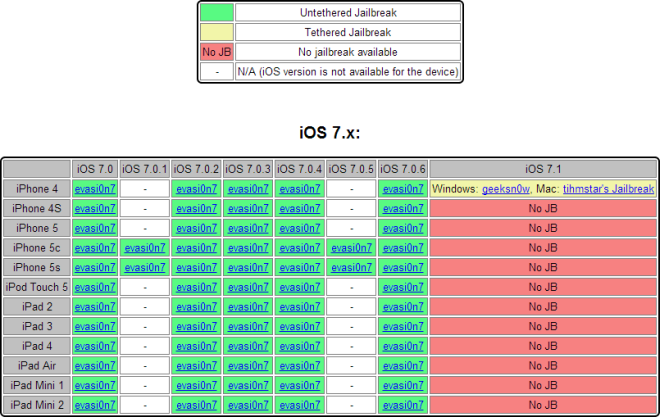The height and width of the screenshot is (417, 660).
Task: Open evasi0n7 for iPad 4 iOS 7.0.4
Action: (300, 346)
